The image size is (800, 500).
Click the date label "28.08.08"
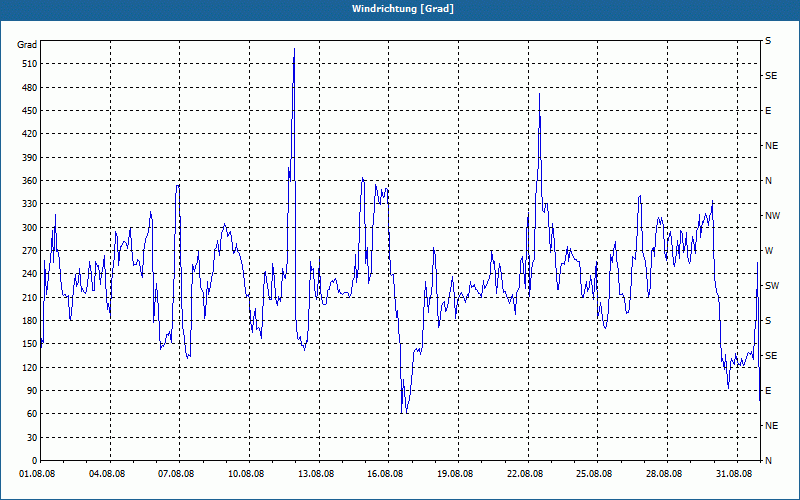tap(664, 474)
